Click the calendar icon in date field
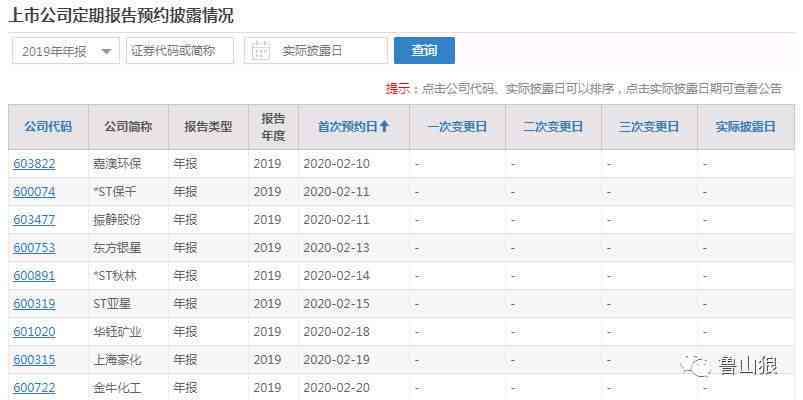The image size is (803, 400). pos(261,51)
